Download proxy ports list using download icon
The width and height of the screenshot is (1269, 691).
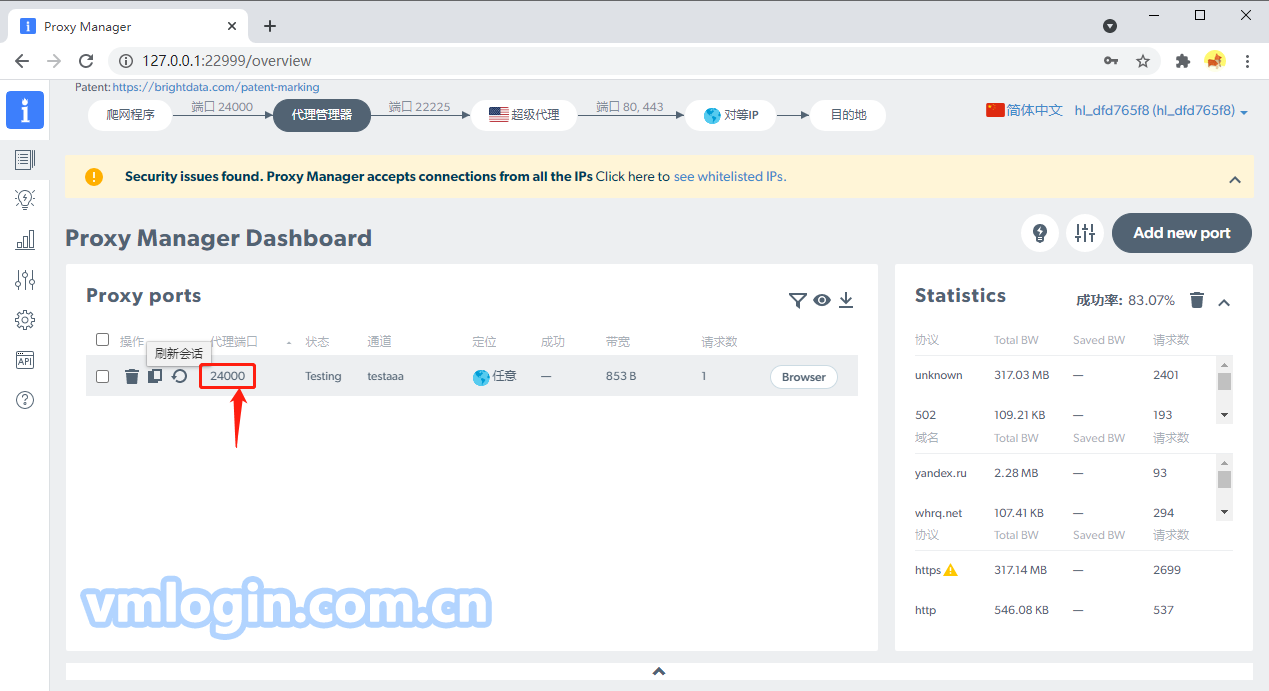pos(846,300)
